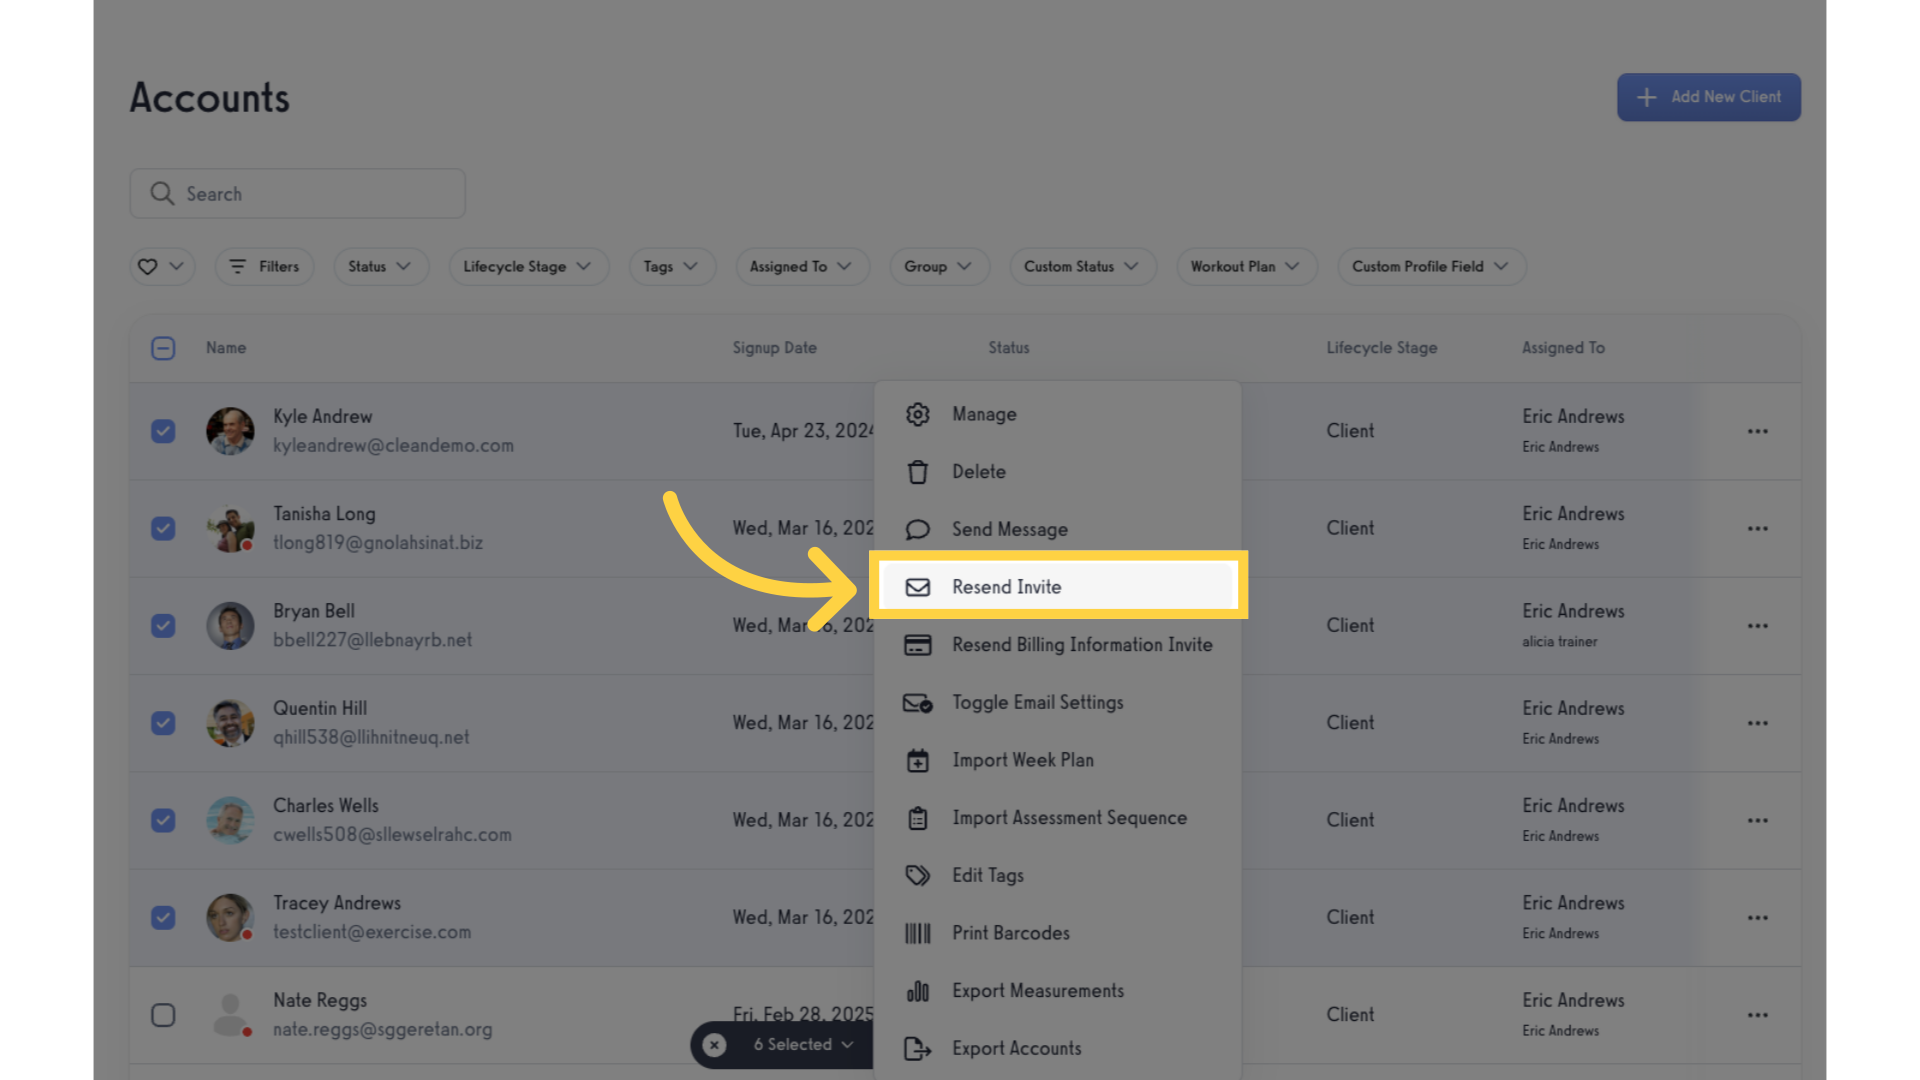Screen dimensions: 1920x1080
Task: Click the Import Week Plan calendar icon
Action: (917, 761)
